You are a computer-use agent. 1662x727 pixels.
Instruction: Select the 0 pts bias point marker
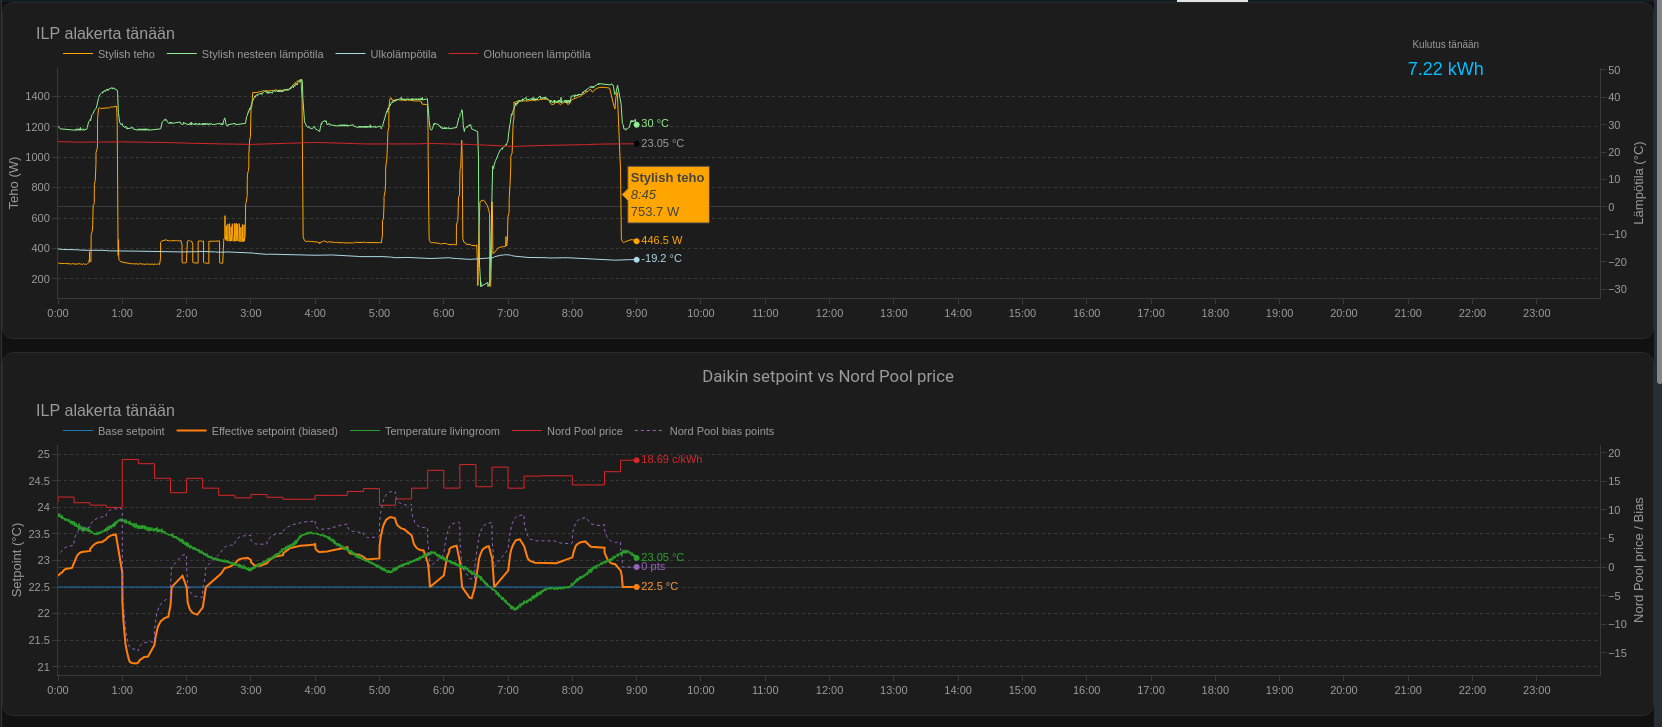click(x=637, y=567)
